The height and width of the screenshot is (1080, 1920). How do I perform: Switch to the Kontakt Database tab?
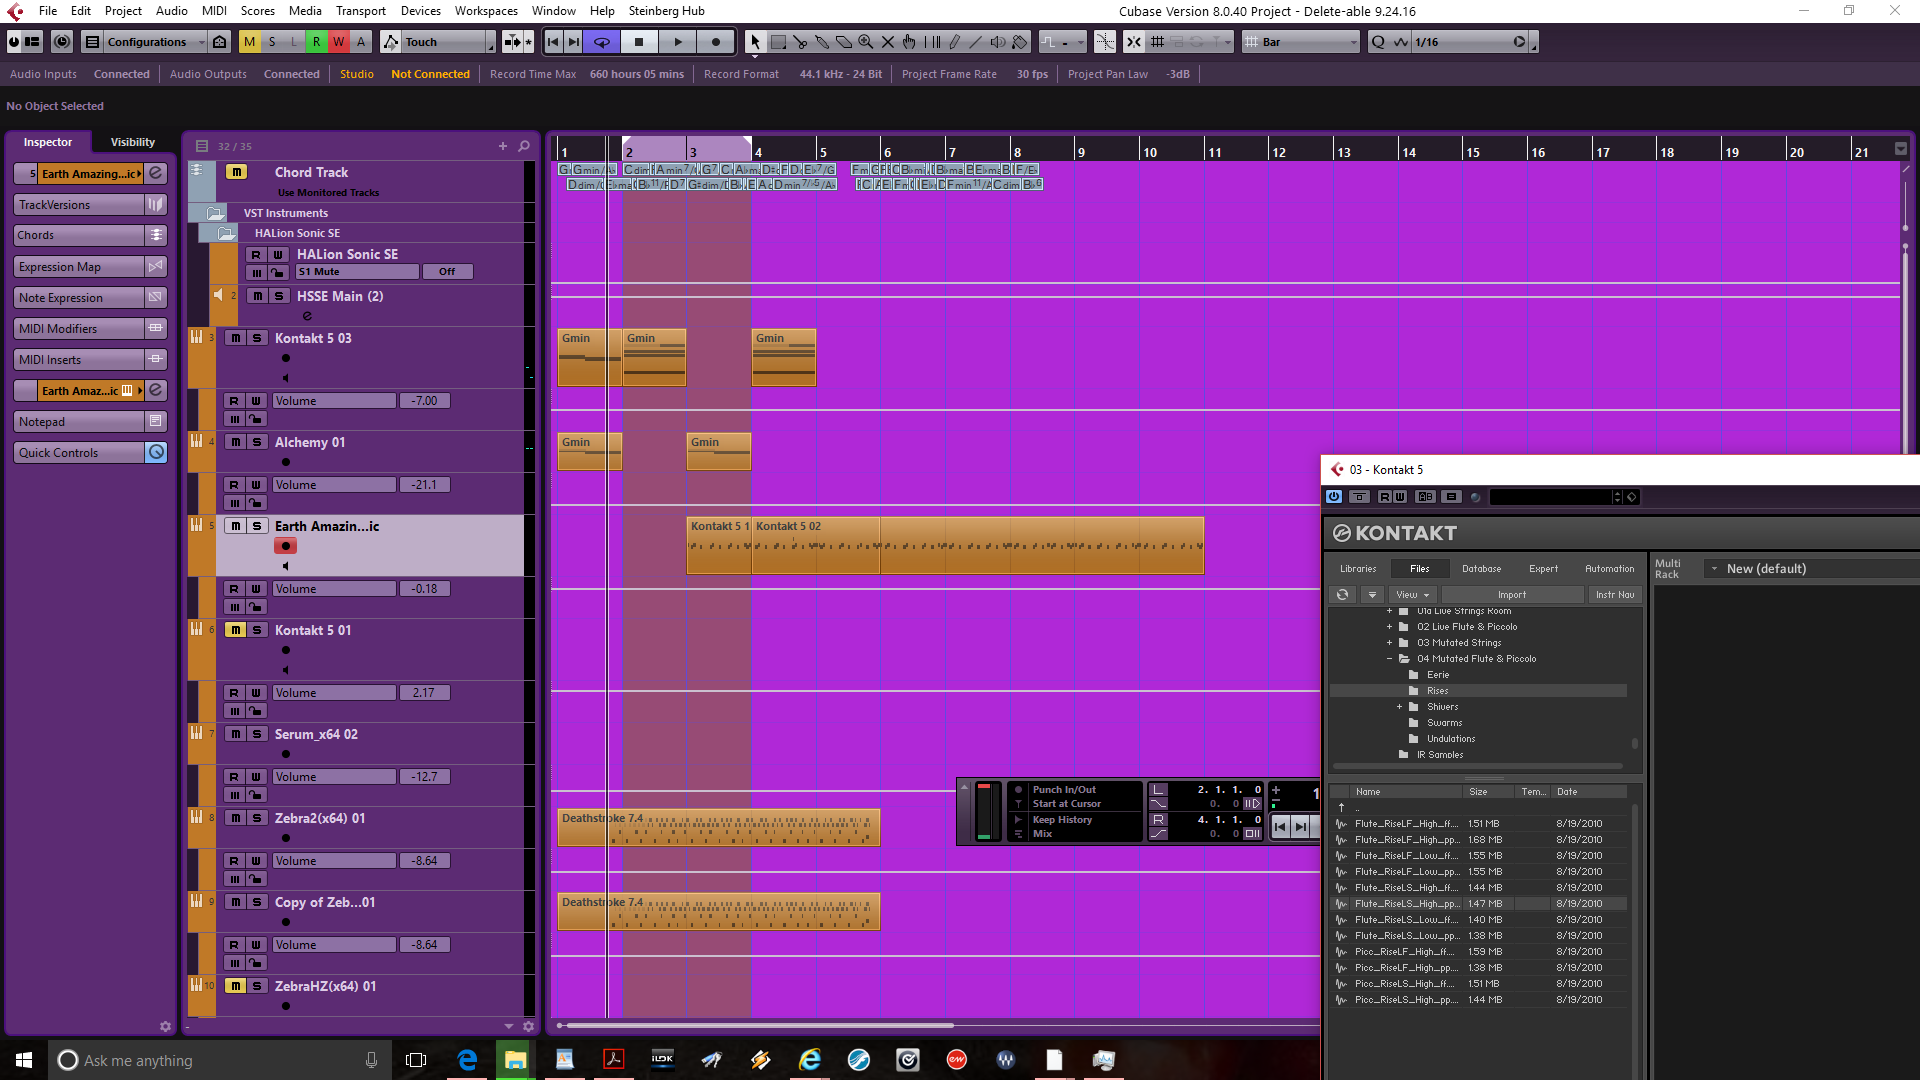coord(1481,569)
